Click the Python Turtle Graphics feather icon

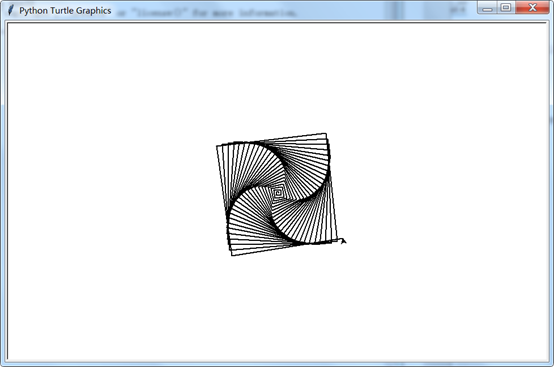point(11,10)
